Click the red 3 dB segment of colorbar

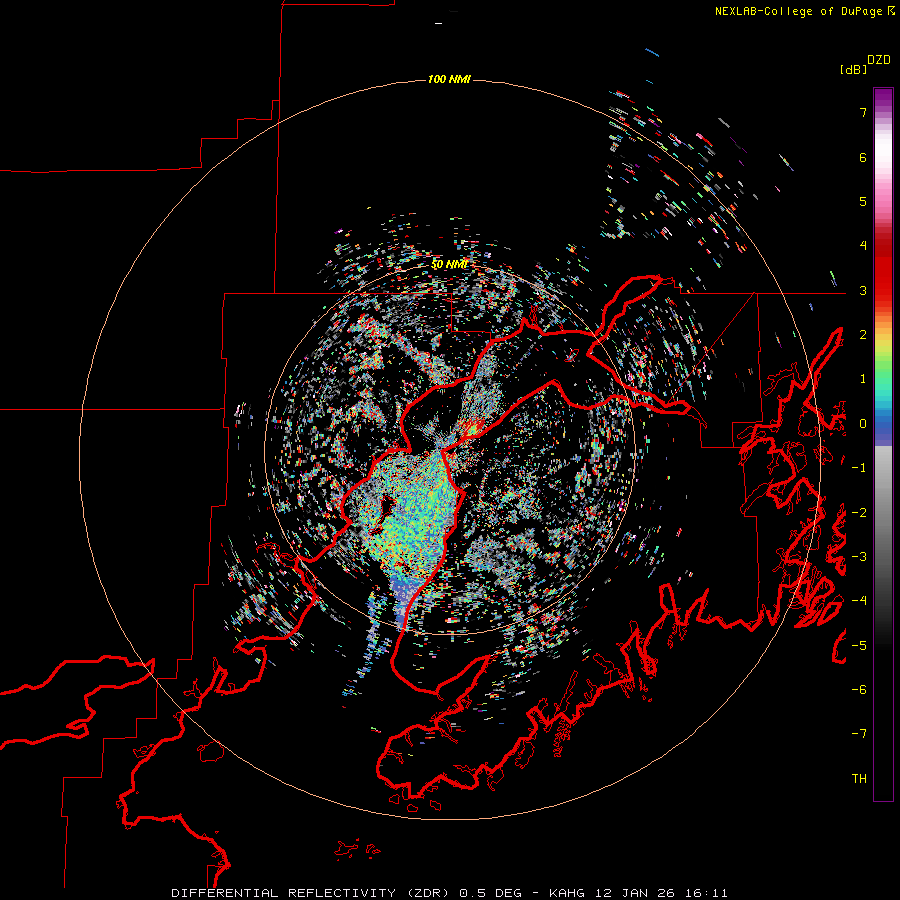pos(883,290)
